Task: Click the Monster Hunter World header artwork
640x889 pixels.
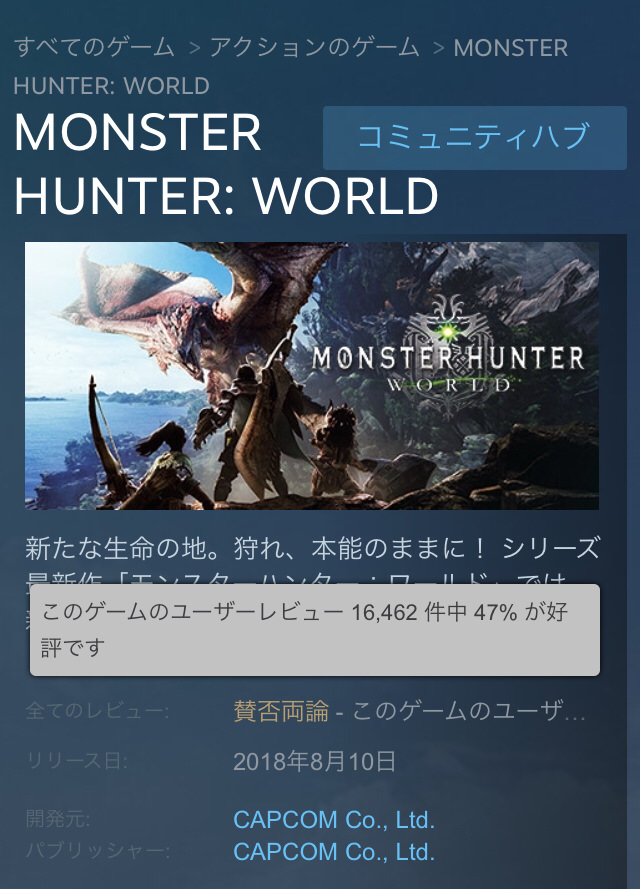Action: [312, 375]
